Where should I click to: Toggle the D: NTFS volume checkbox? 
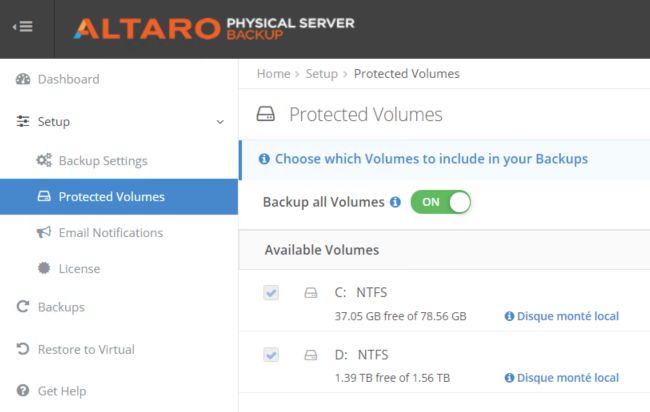tap(271, 355)
